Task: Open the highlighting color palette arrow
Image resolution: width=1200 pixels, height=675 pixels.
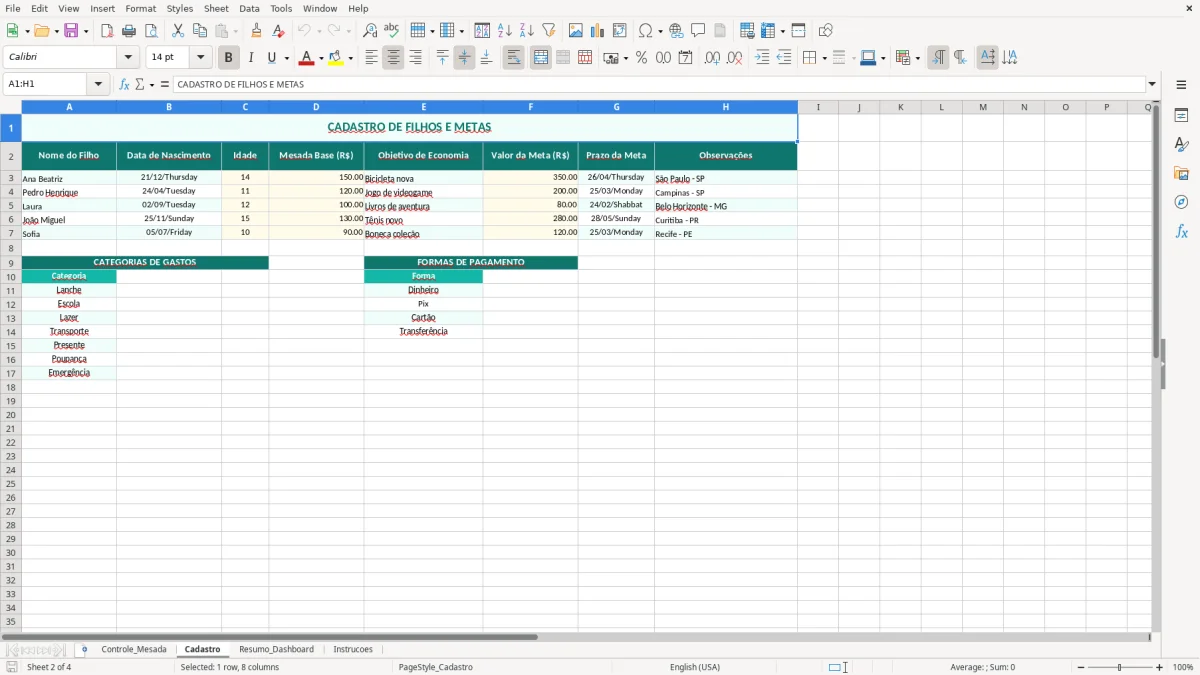Action: click(350, 58)
